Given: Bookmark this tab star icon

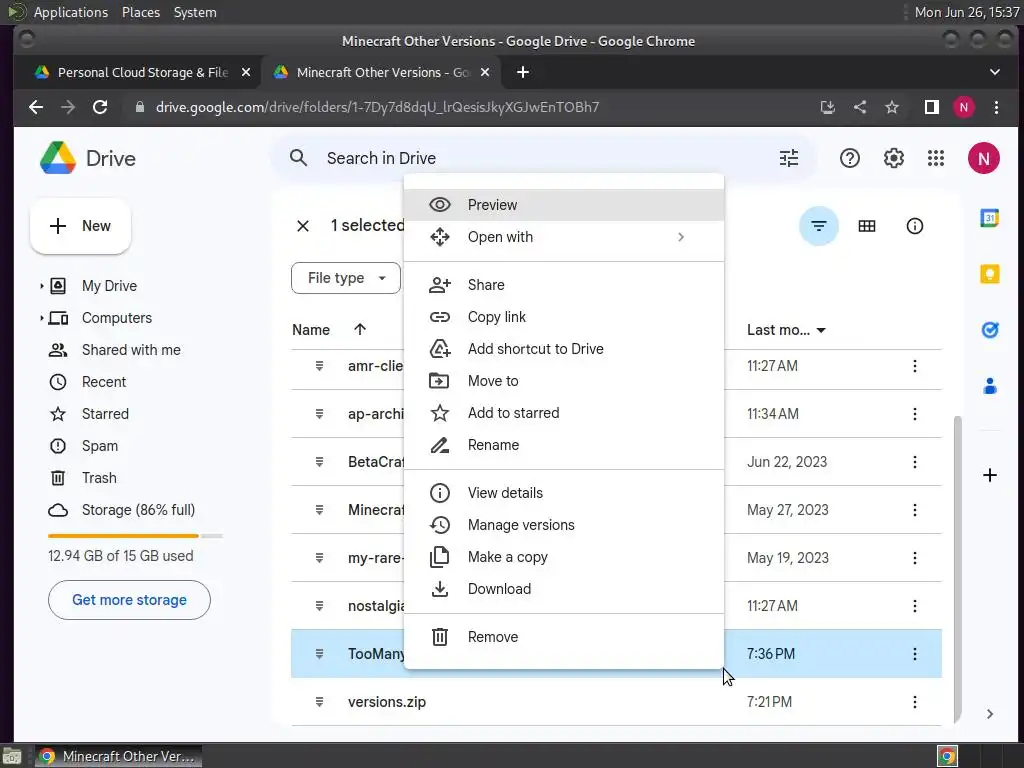Looking at the screenshot, I should (x=891, y=107).
